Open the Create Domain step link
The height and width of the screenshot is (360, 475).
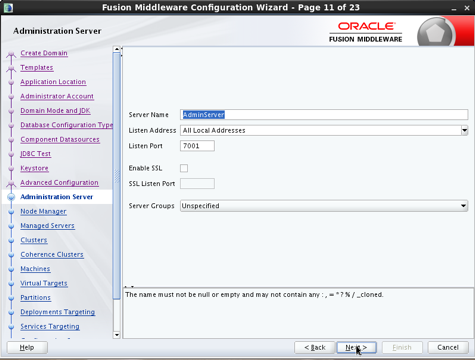pyautogui.click(x=44, y=53)
